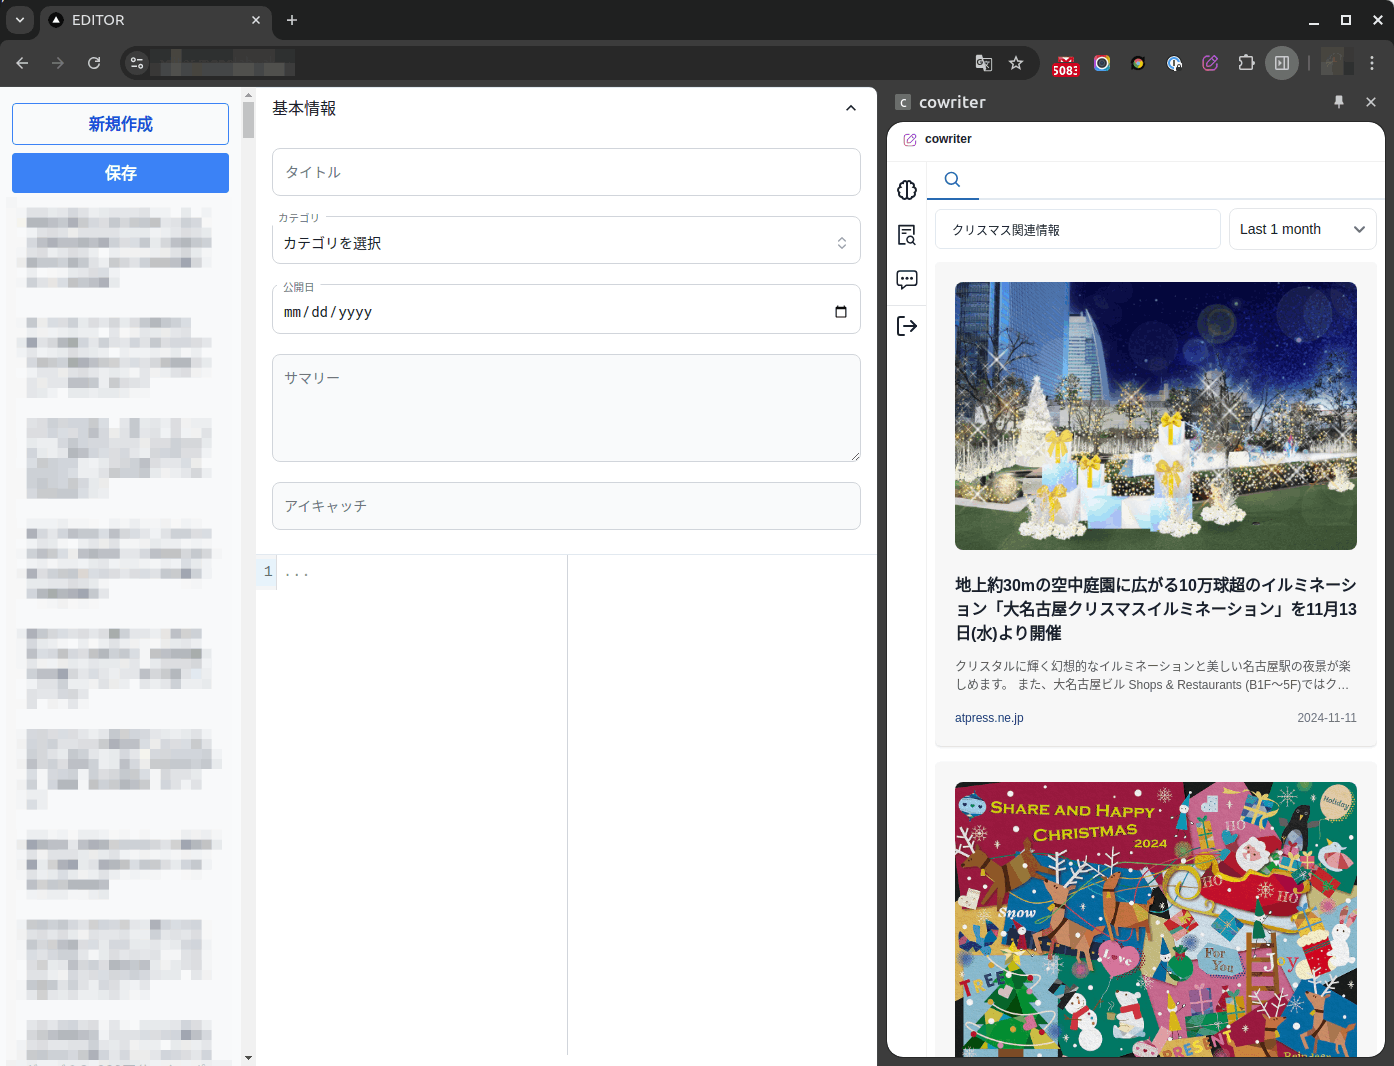Open the tab search dropdown arrow
The image size is (1394, 1066).
click(x=20, y=20)
